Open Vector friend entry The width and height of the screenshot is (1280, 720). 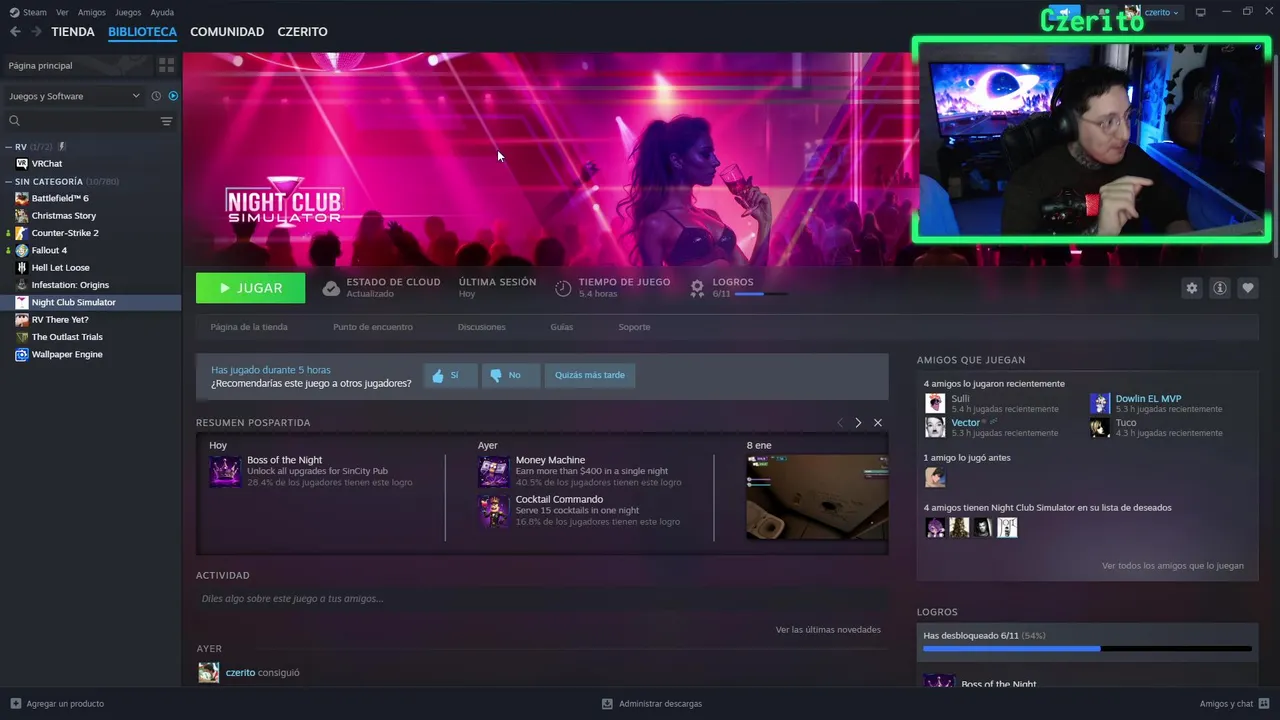(966, 423)
